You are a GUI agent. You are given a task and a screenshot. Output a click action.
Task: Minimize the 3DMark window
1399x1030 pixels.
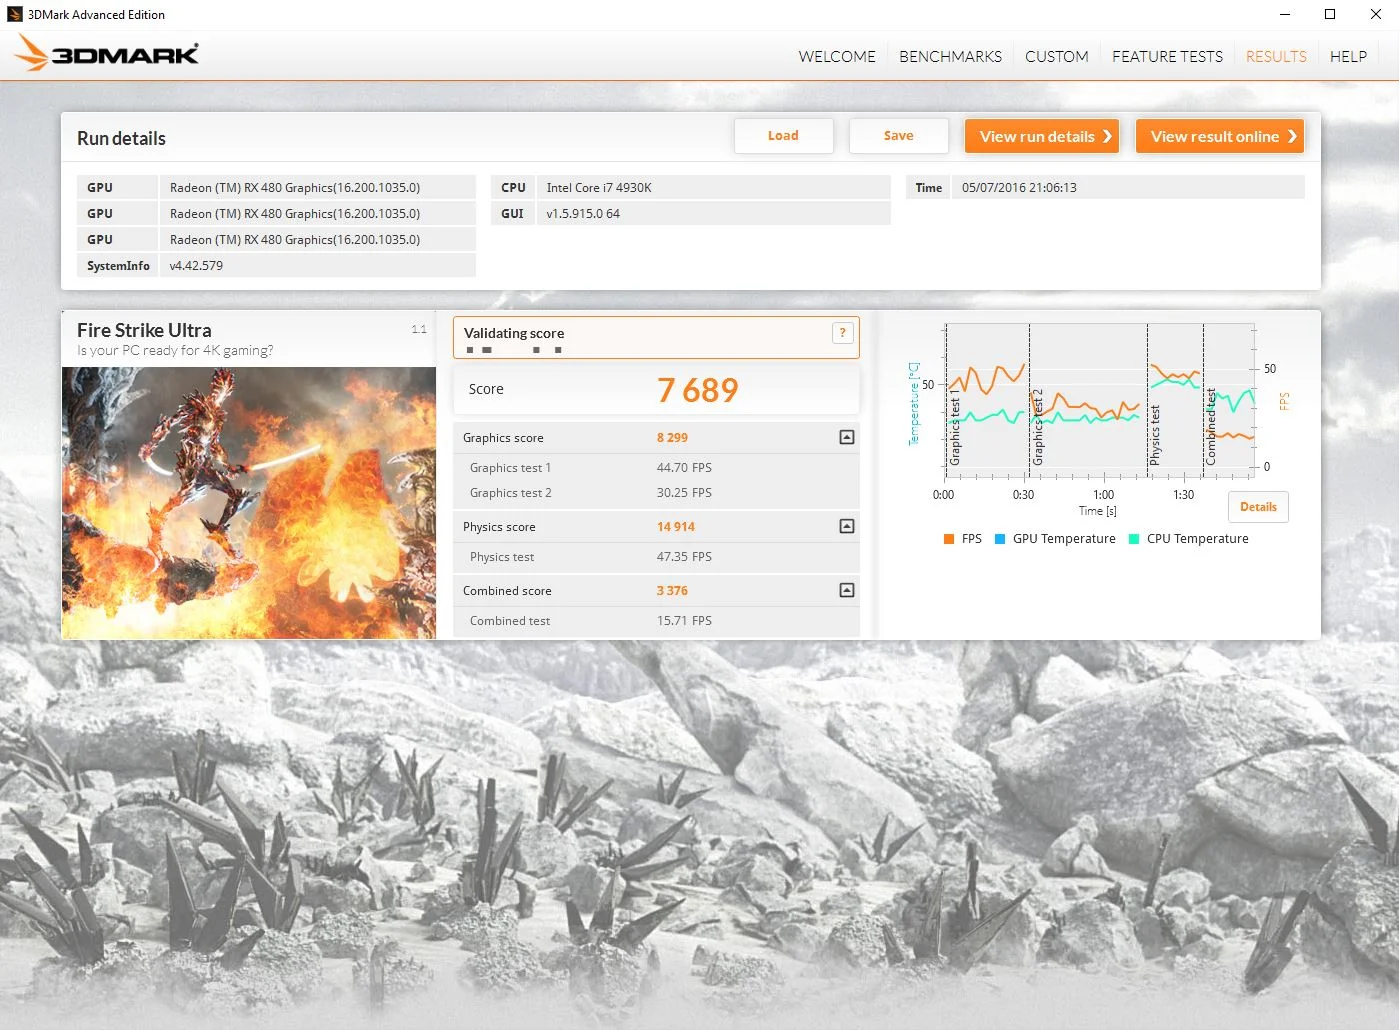tap(1285, 14)
